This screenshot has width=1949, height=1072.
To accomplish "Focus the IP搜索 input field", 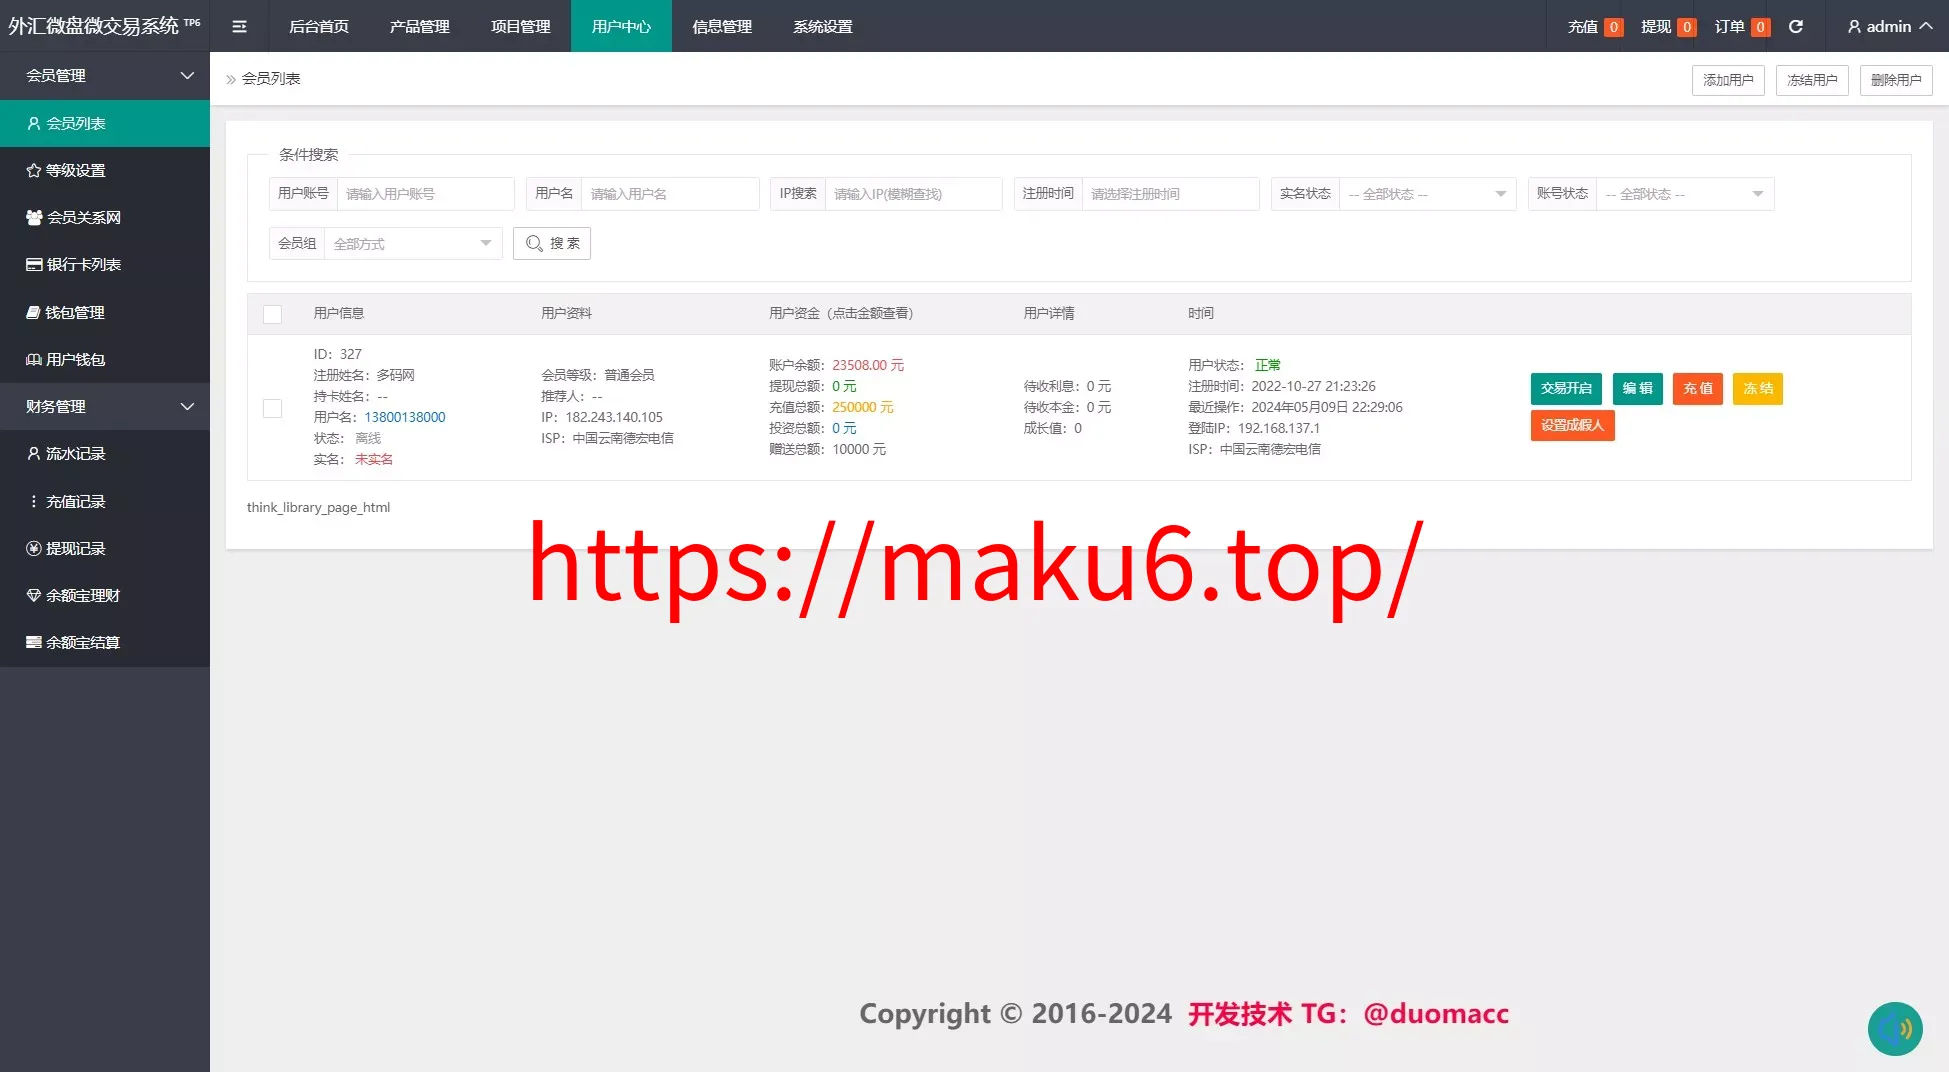I will [x=914, y=194].
